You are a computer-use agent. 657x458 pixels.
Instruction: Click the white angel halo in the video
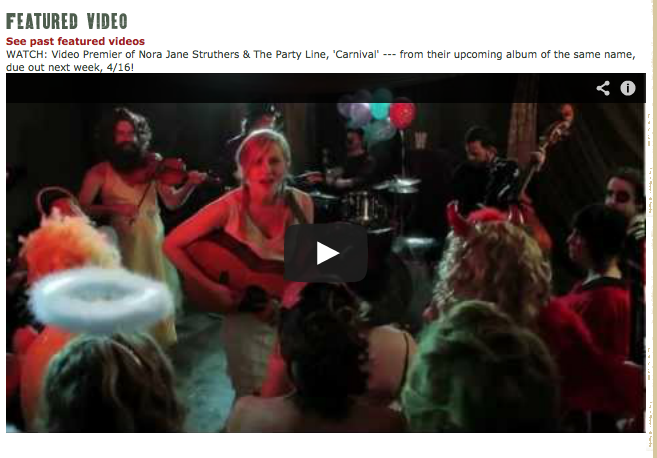101,300
